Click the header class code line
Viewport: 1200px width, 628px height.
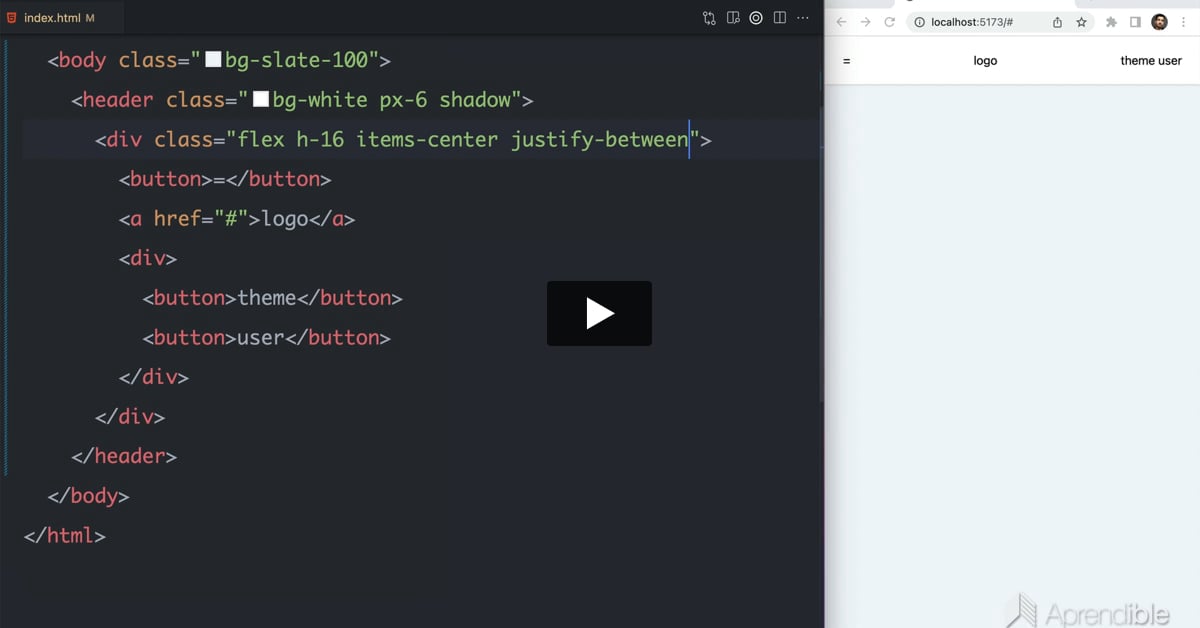coord(302,100)
